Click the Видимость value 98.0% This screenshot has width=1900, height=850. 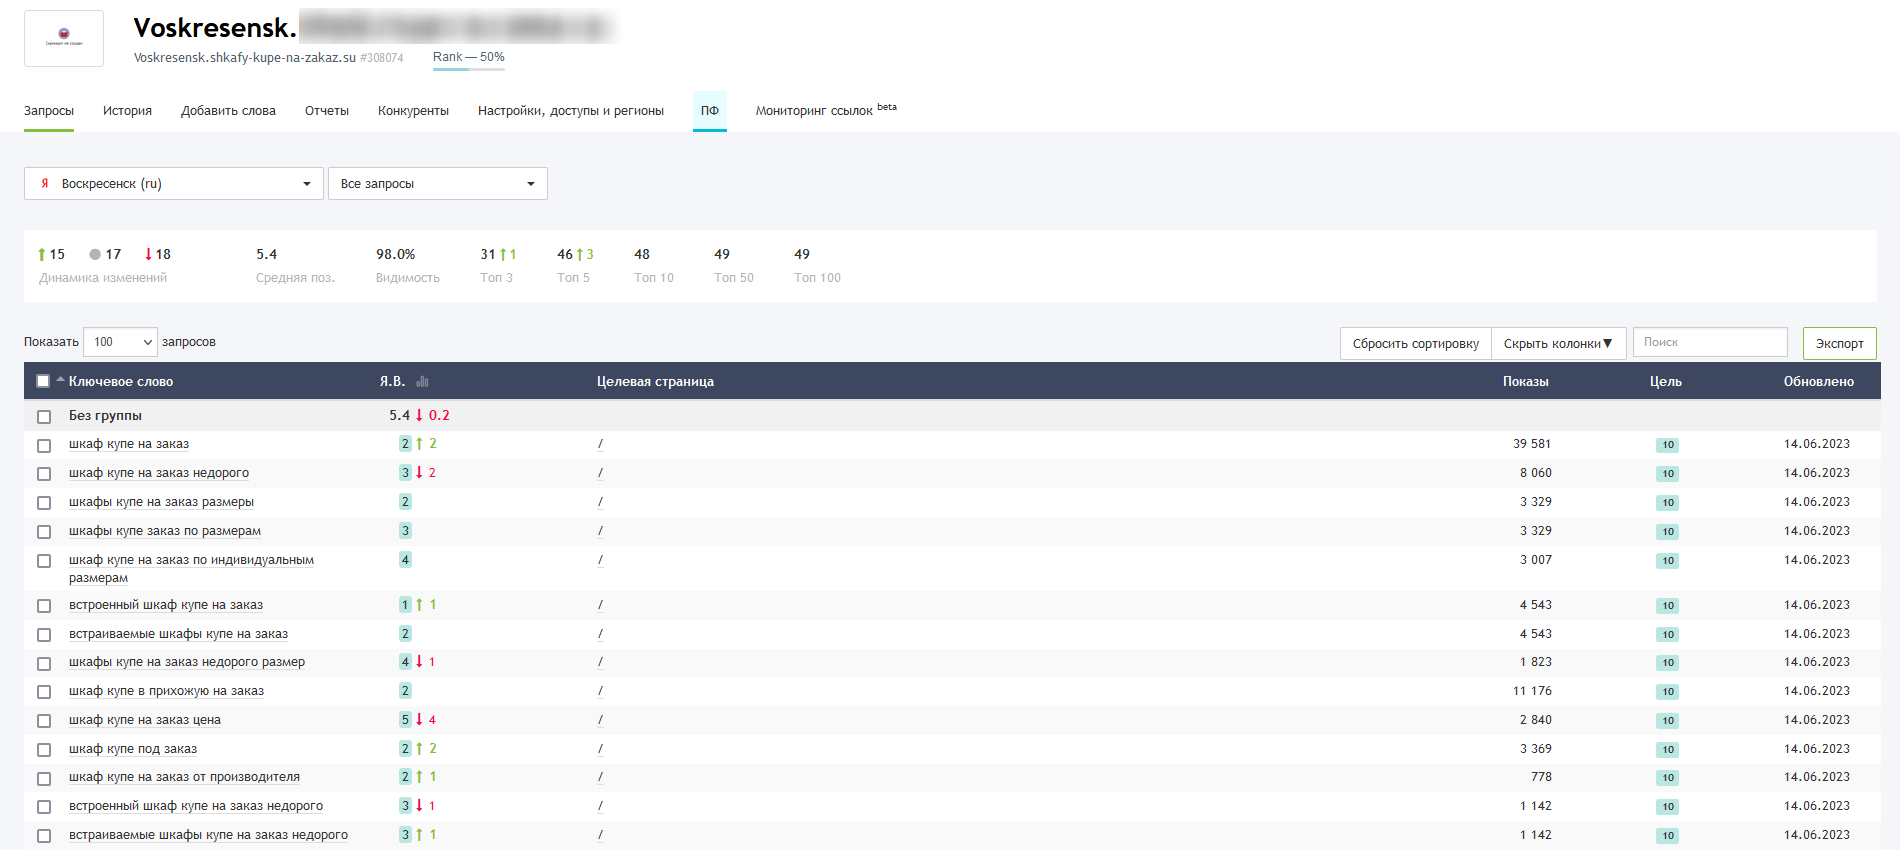pos(395,255)
